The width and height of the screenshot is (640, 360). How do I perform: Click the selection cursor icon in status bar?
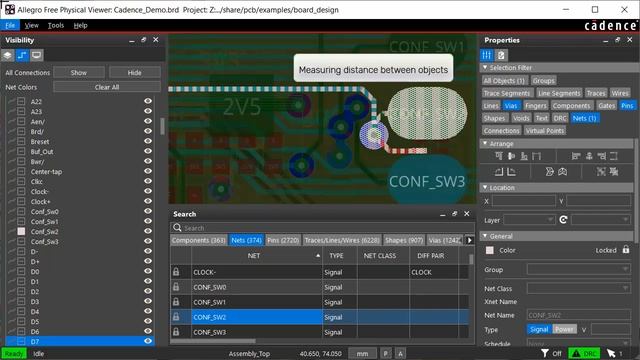611,353
